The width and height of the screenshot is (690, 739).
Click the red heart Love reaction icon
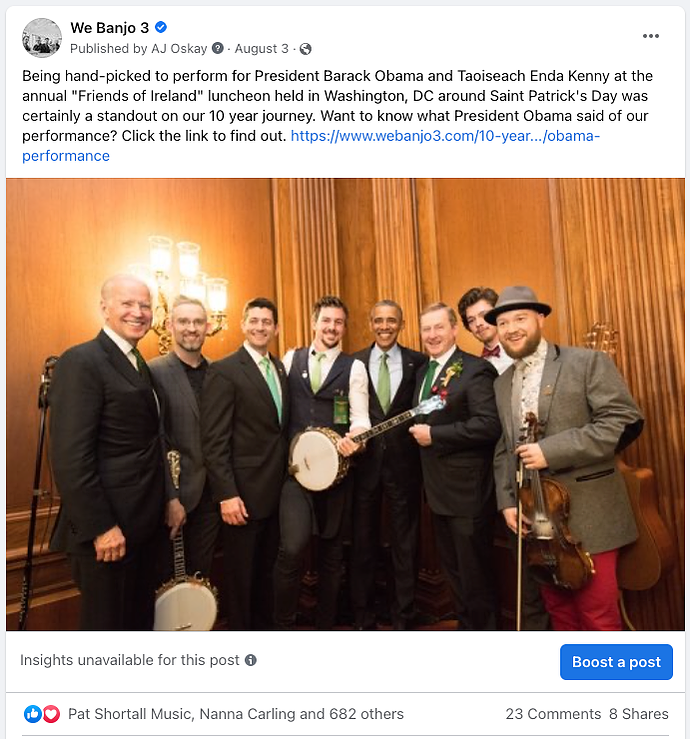click(51, 714)
